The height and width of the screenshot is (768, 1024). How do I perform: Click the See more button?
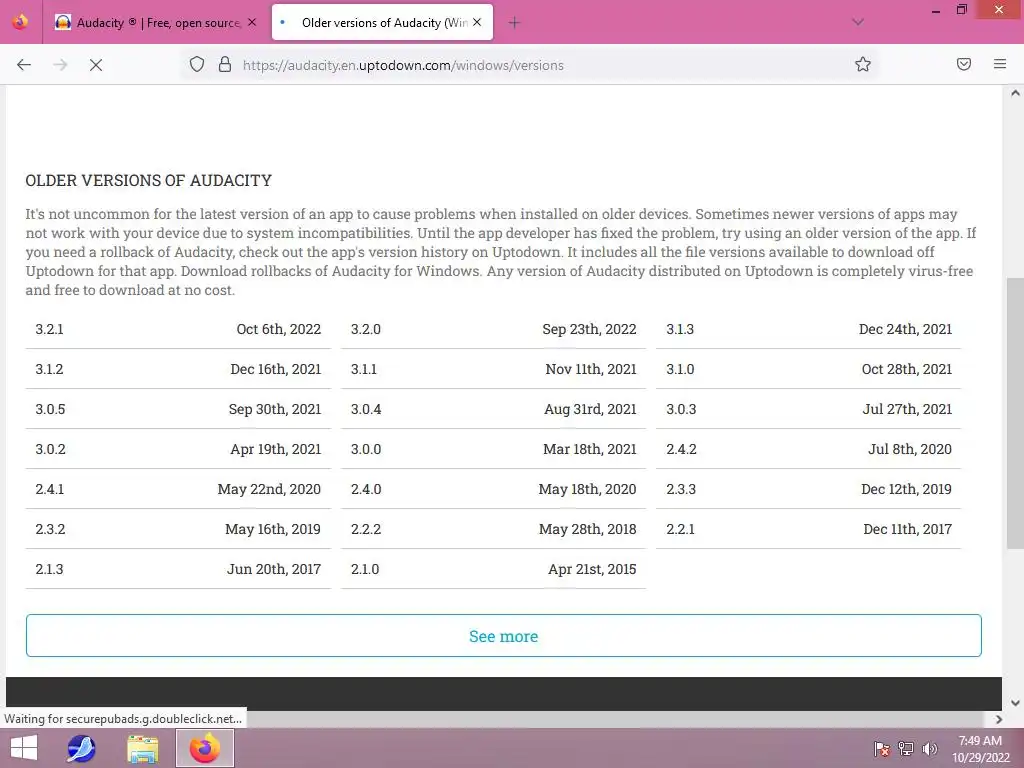pos(504,635)
